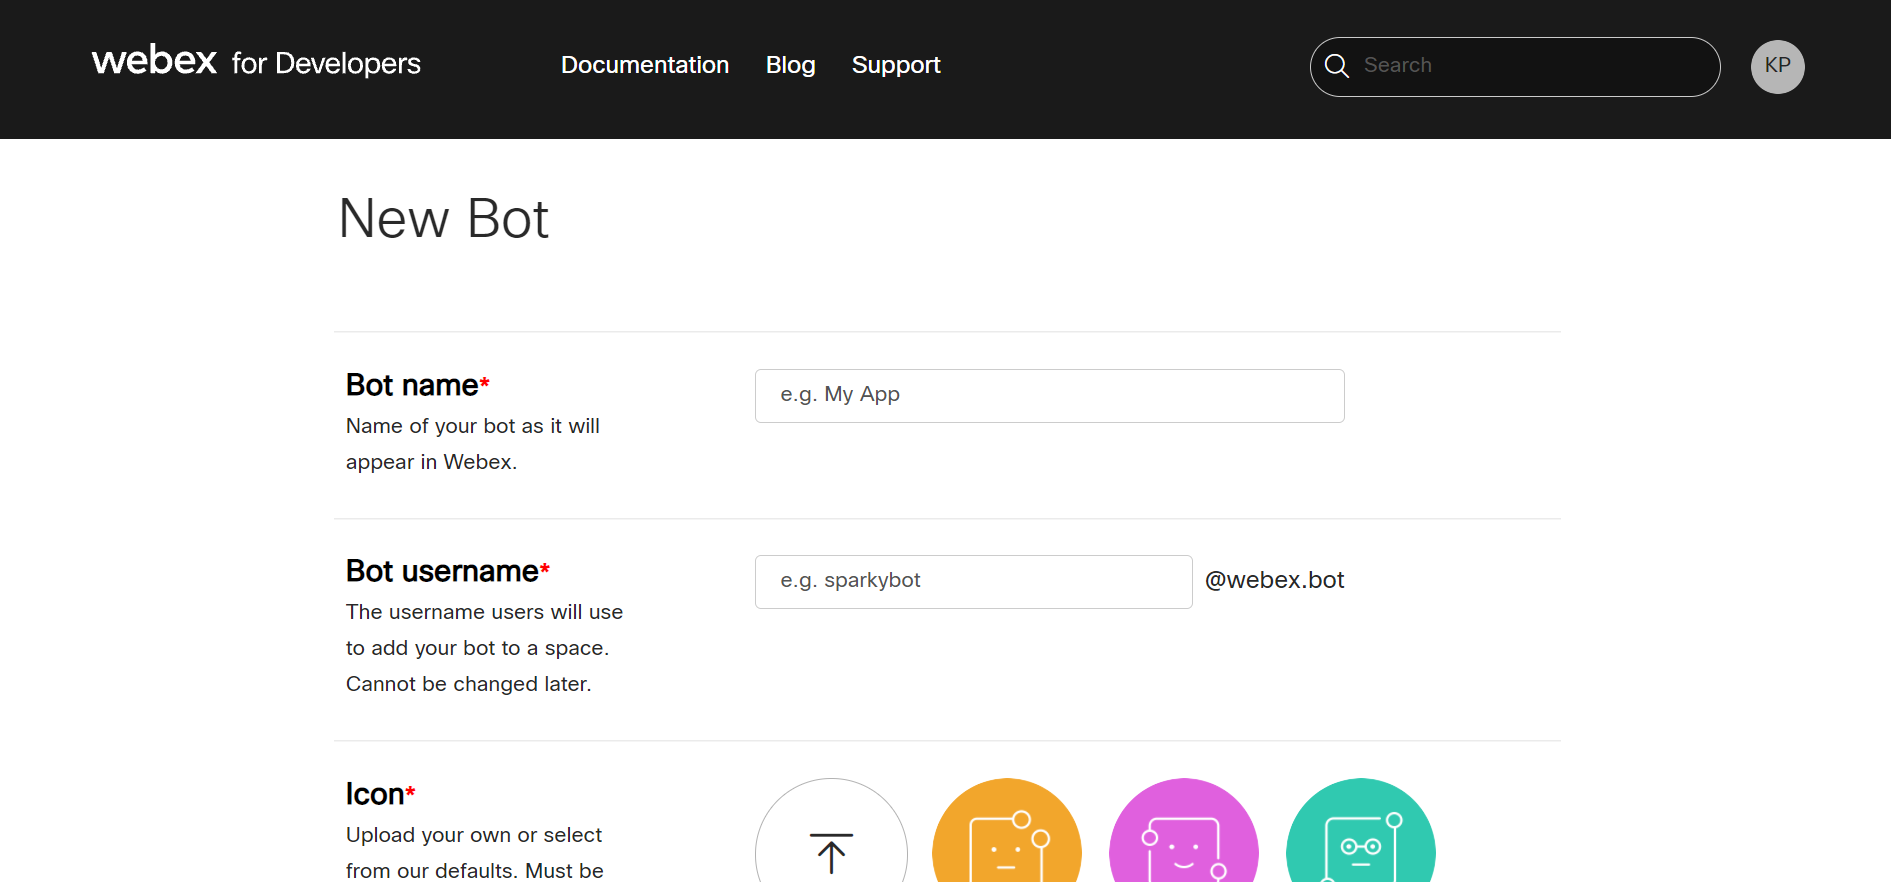Open the Blog navigation link
1891x882 pixels.
[x=790, y=65]
